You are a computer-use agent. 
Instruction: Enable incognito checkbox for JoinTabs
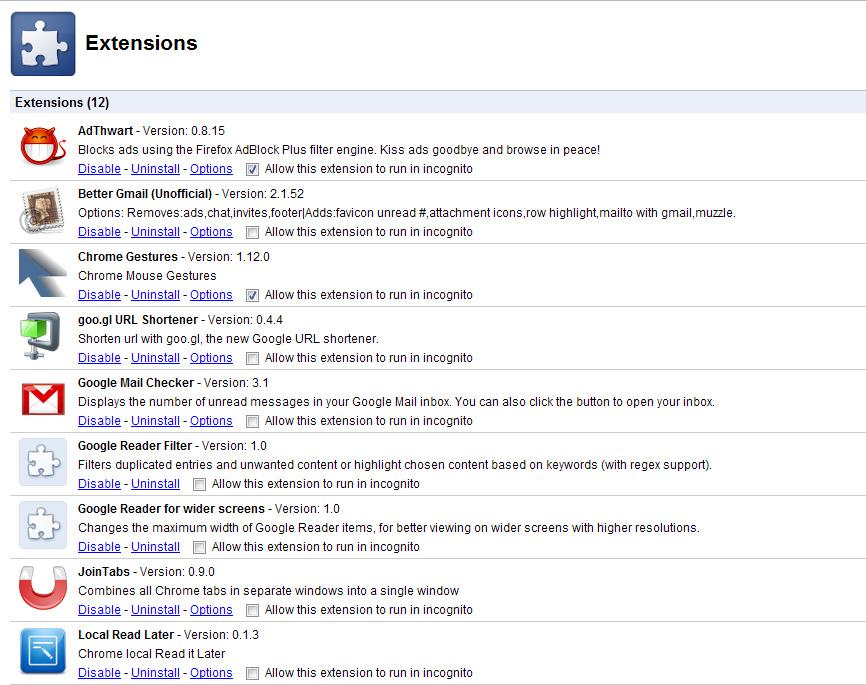tap(252, 610)
